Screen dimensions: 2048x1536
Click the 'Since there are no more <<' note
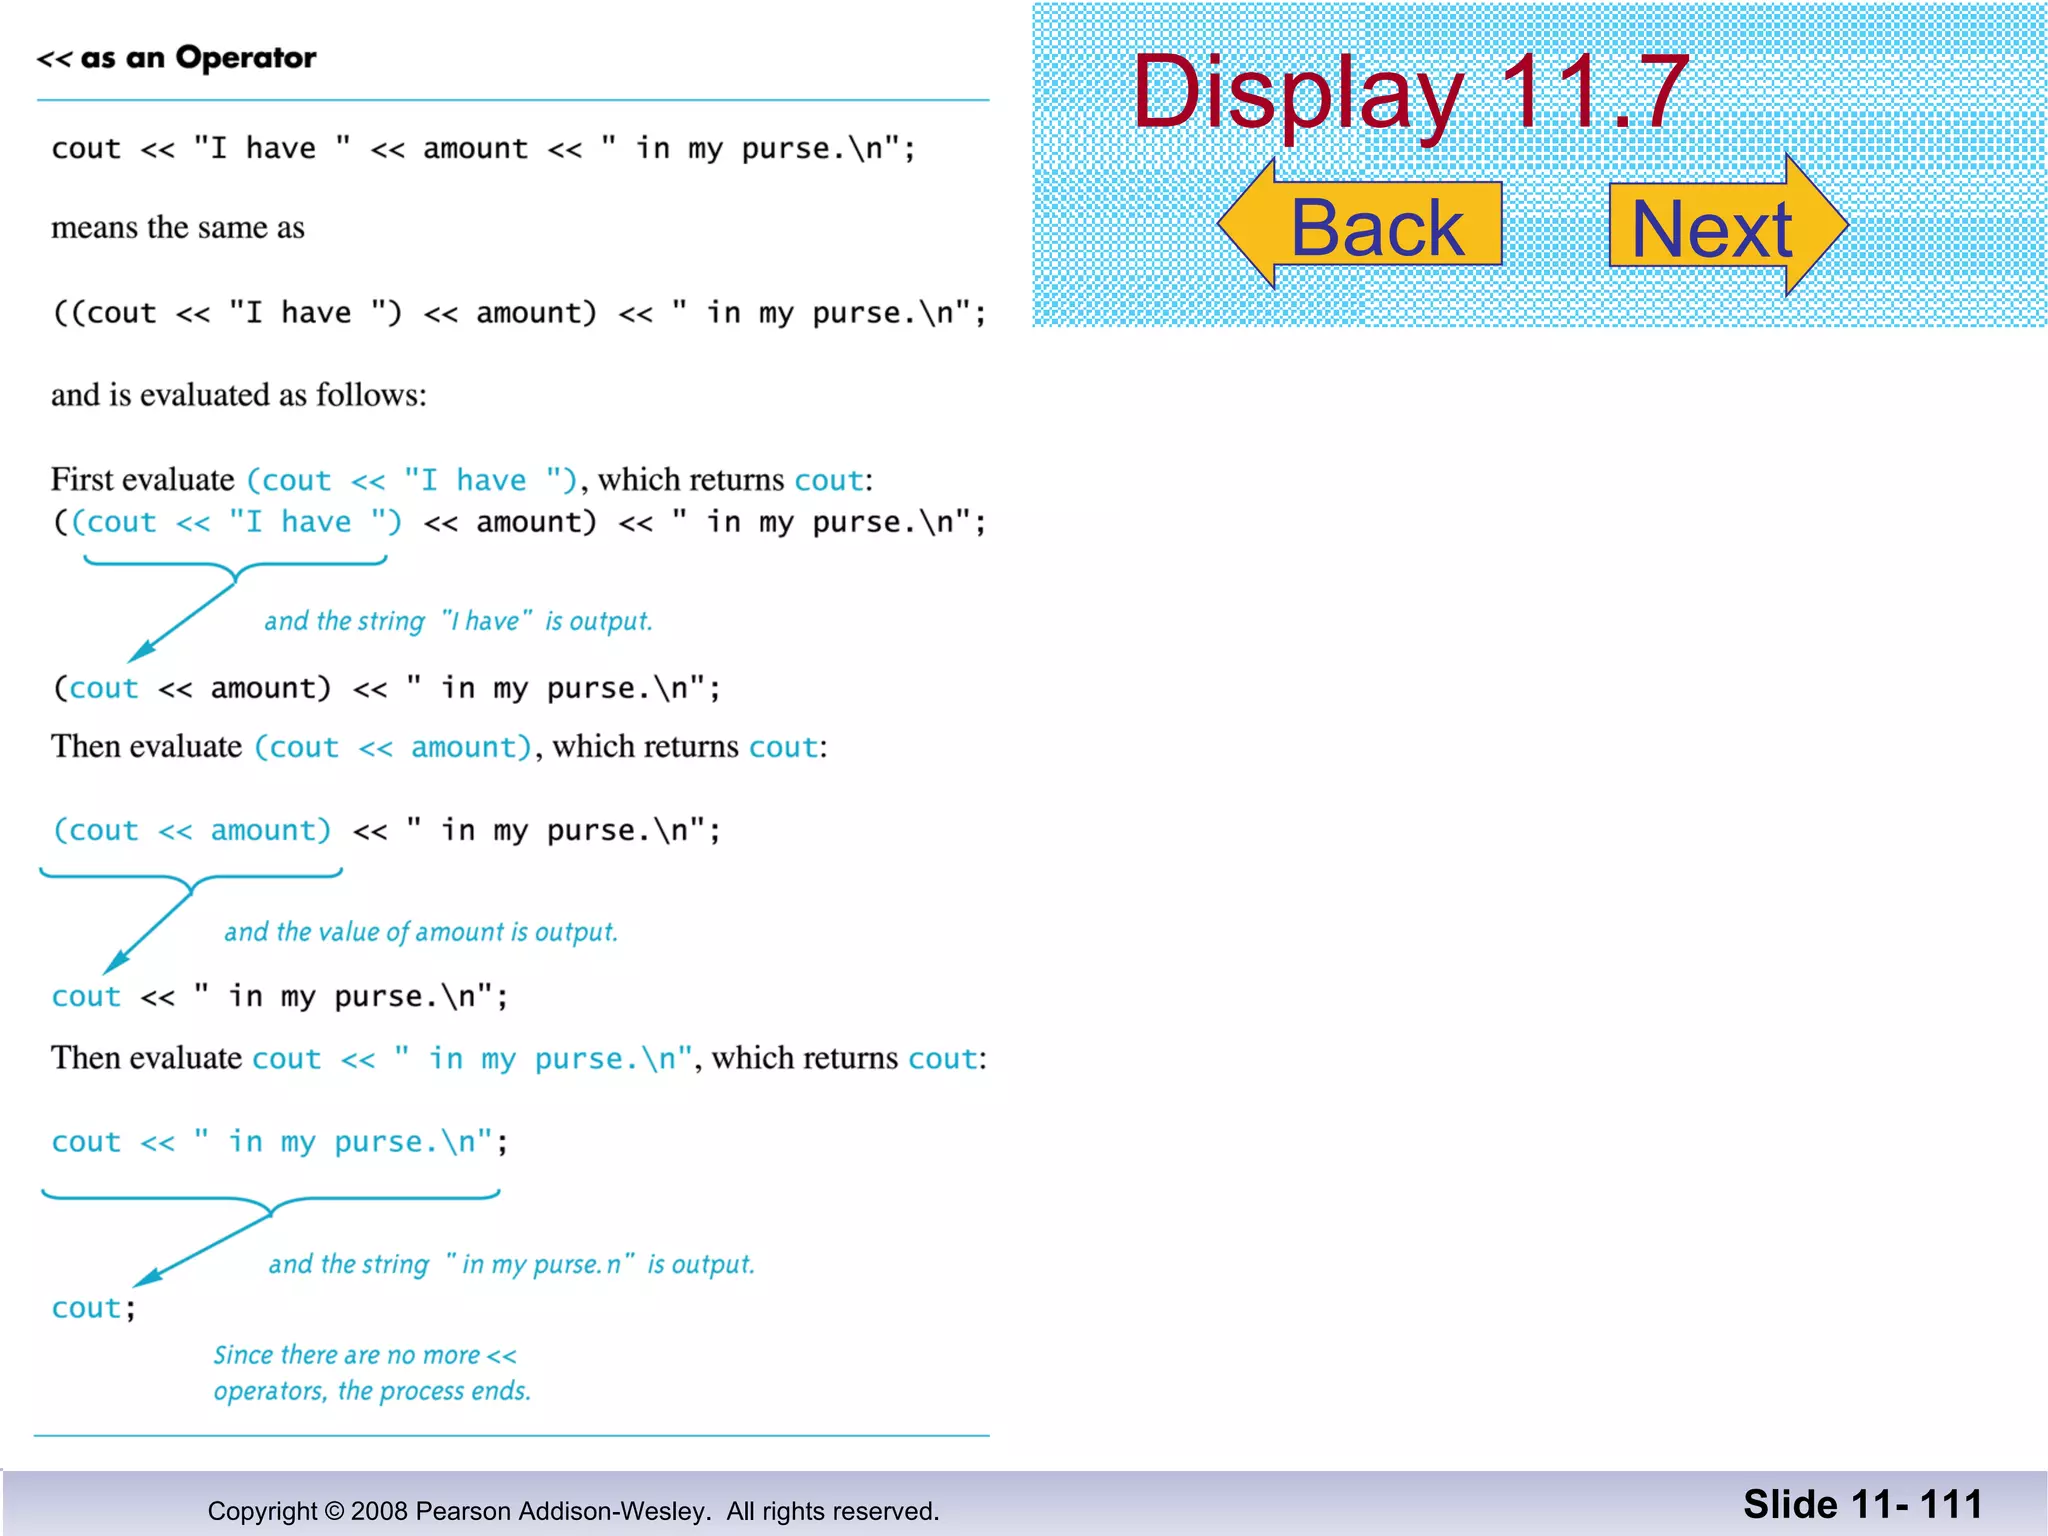365,1355
